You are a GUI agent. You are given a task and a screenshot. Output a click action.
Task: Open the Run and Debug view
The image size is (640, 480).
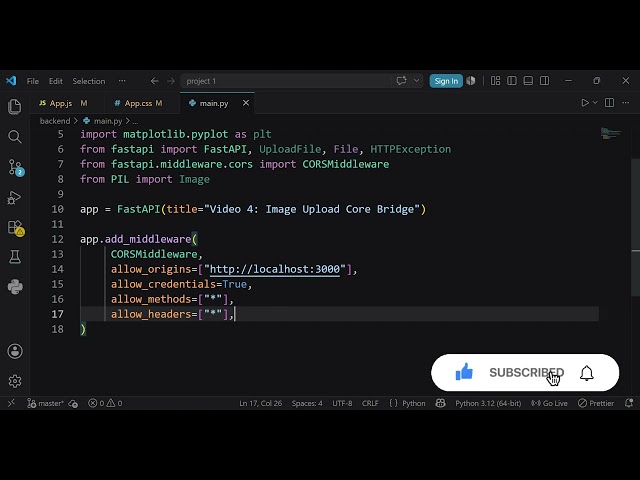(x=14, y=198)
